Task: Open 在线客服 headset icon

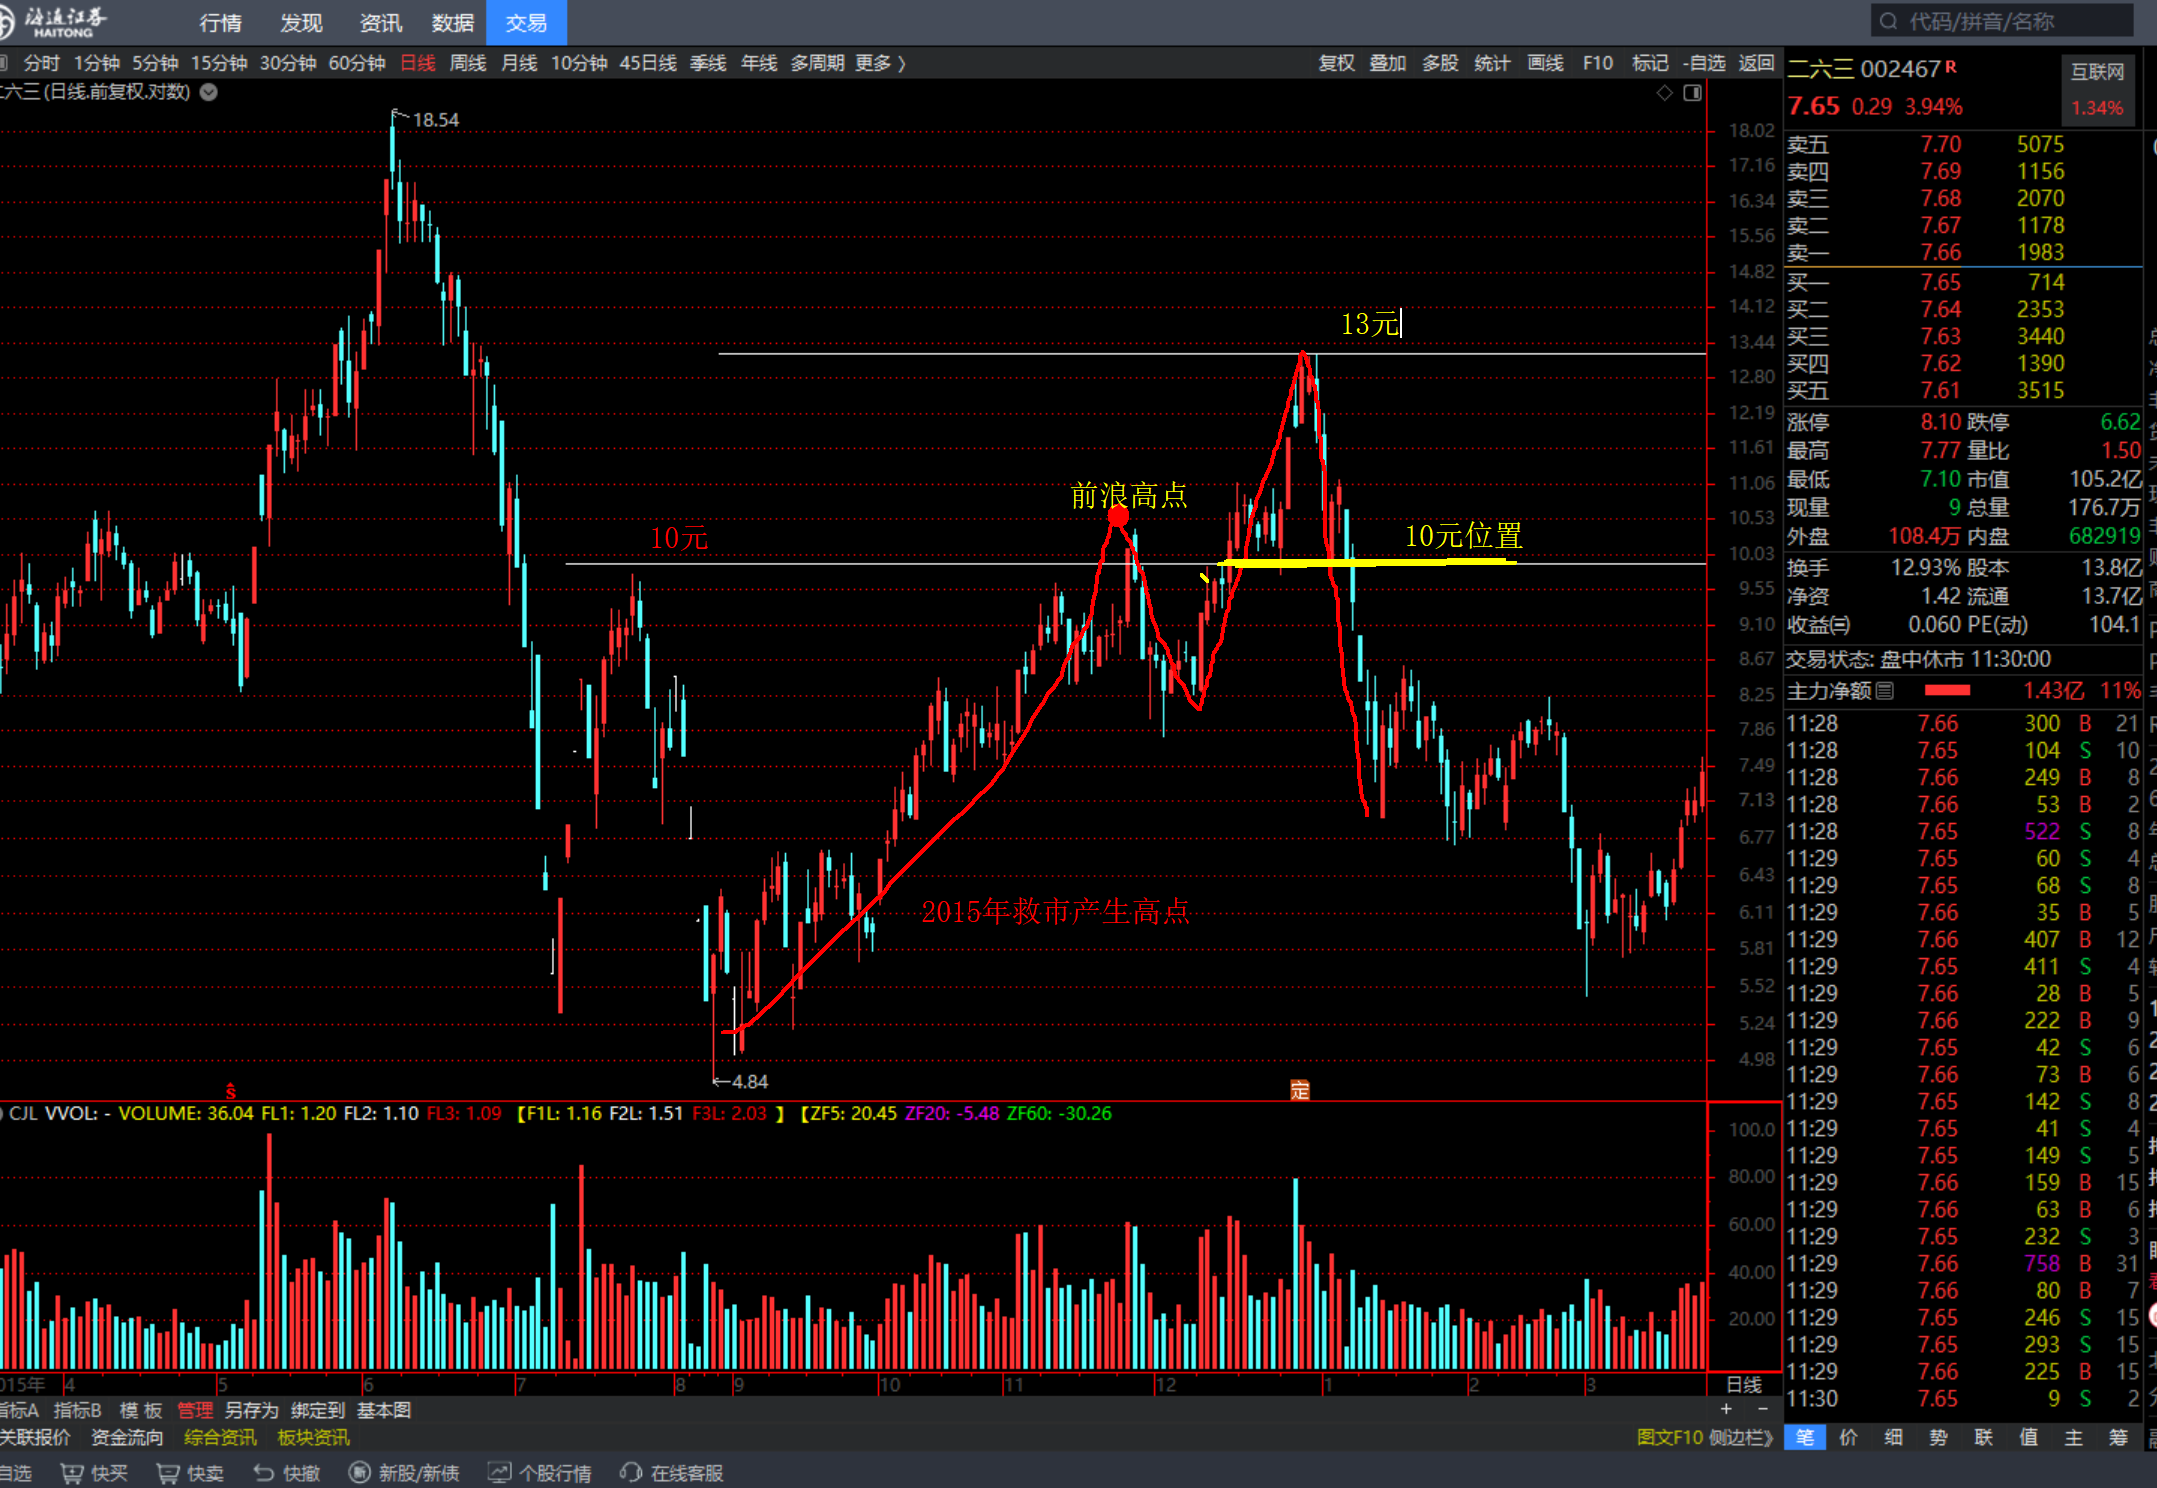Action: [x=631, y=1473]
